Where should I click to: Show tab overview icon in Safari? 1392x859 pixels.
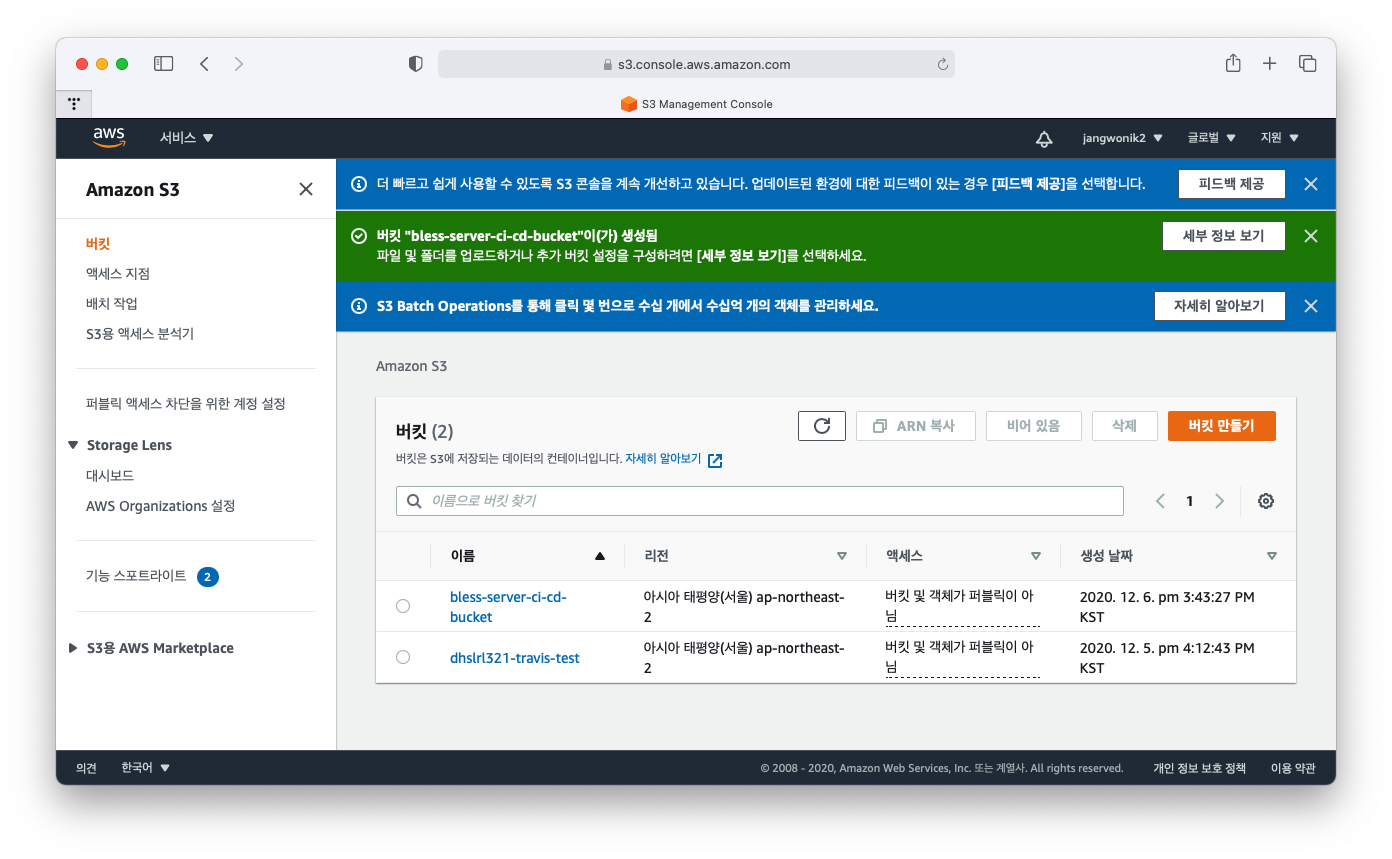[1307, 63]
